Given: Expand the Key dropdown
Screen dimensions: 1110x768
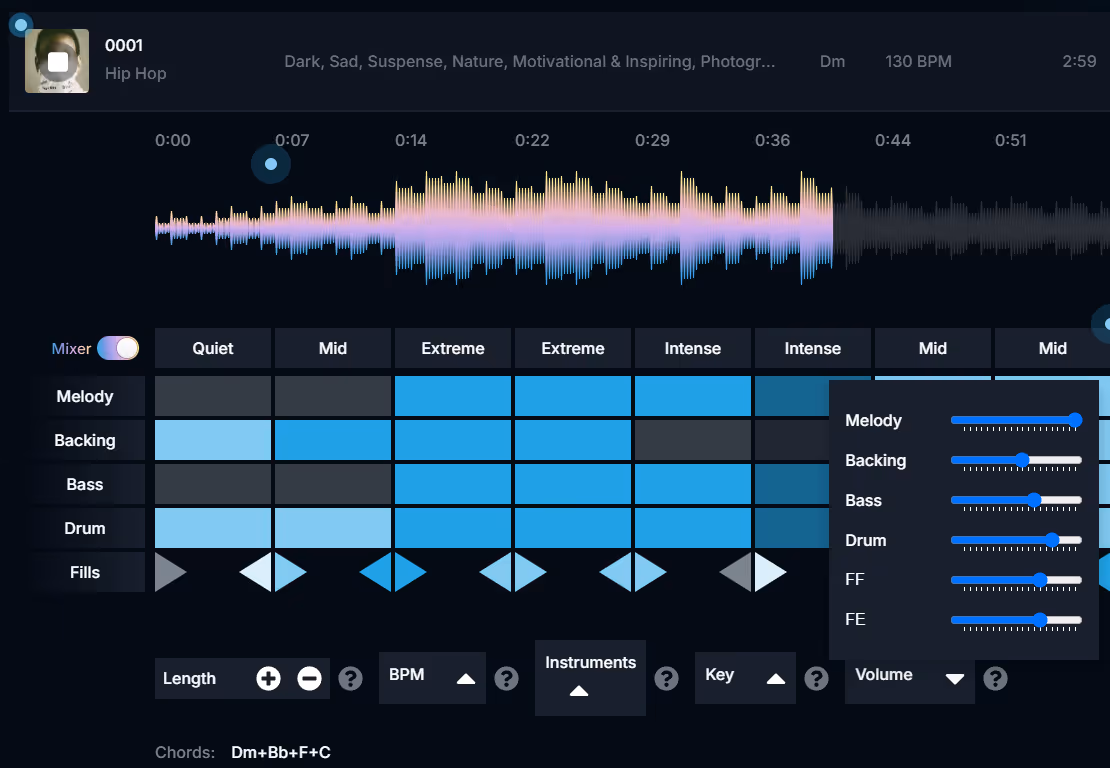Looking at the screenshot, I should point(745,677).
